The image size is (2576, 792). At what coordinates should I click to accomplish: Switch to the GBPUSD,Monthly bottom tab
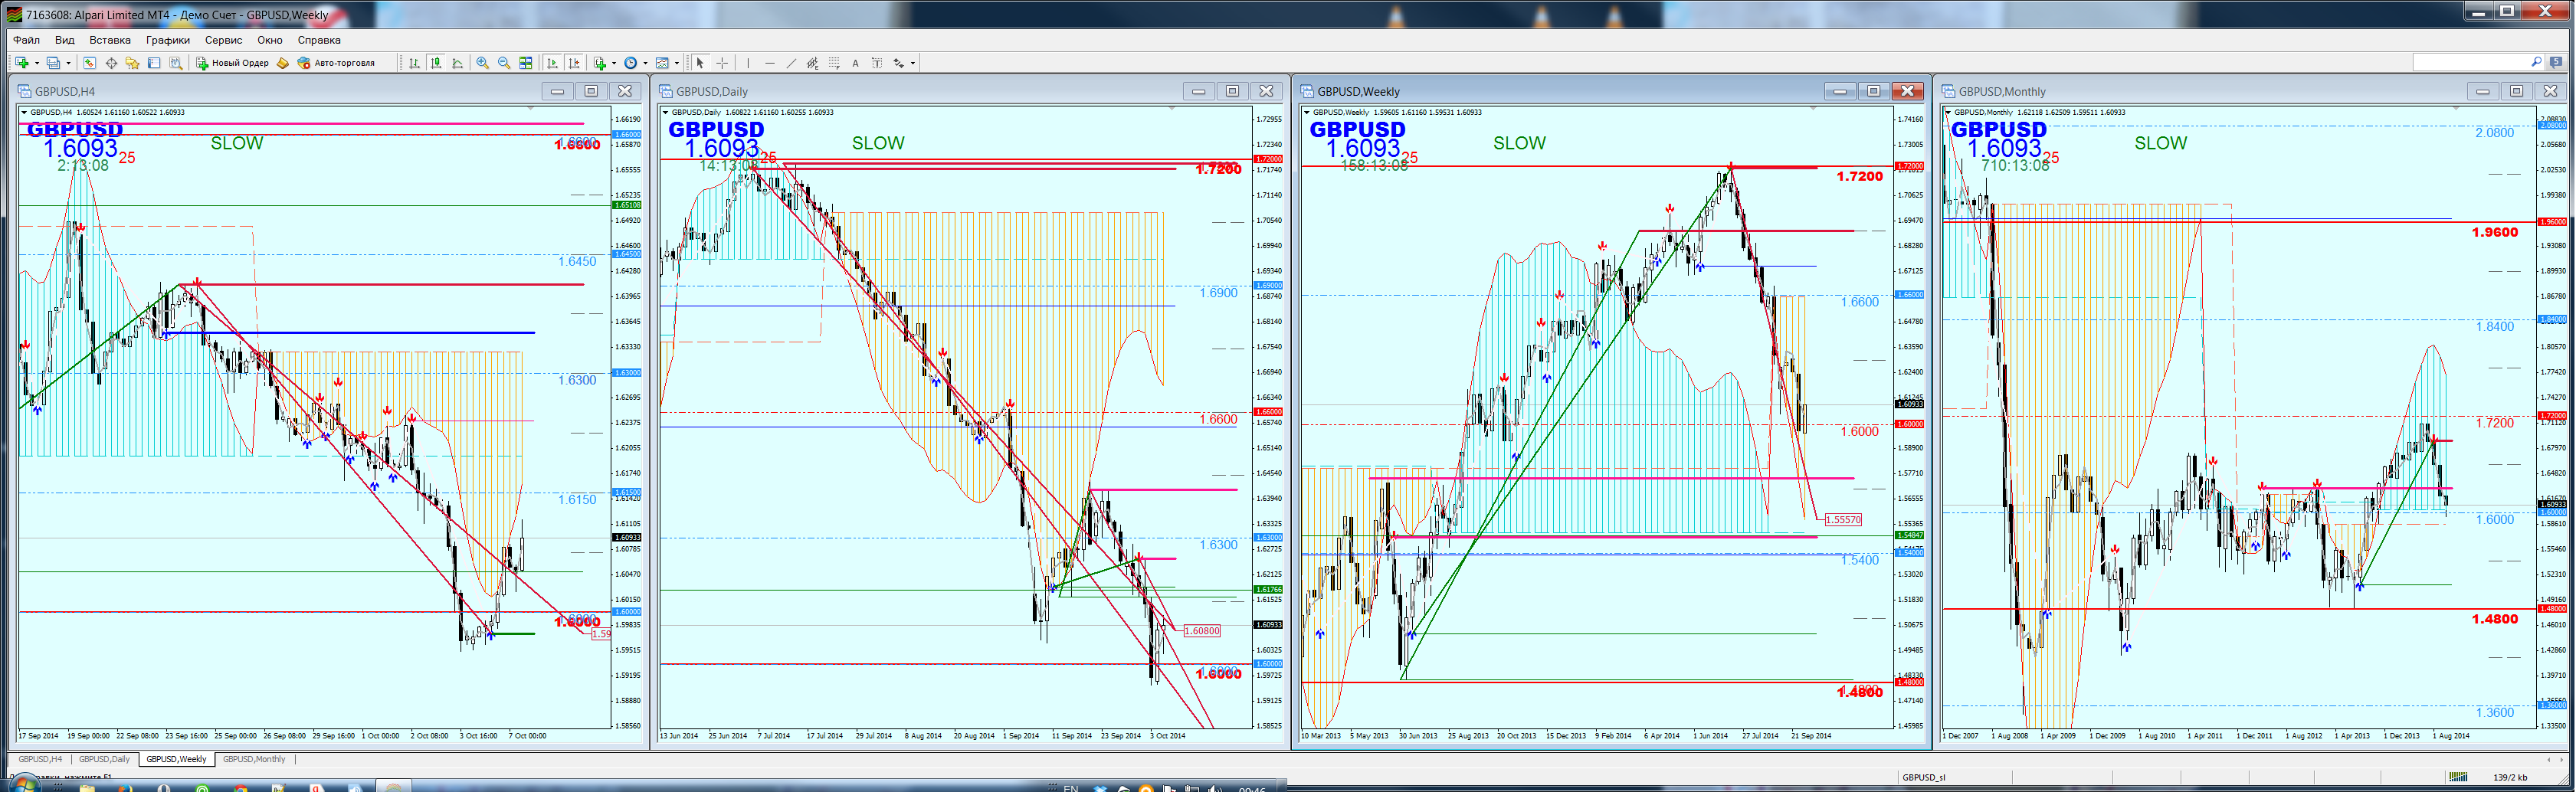[254, 759]
